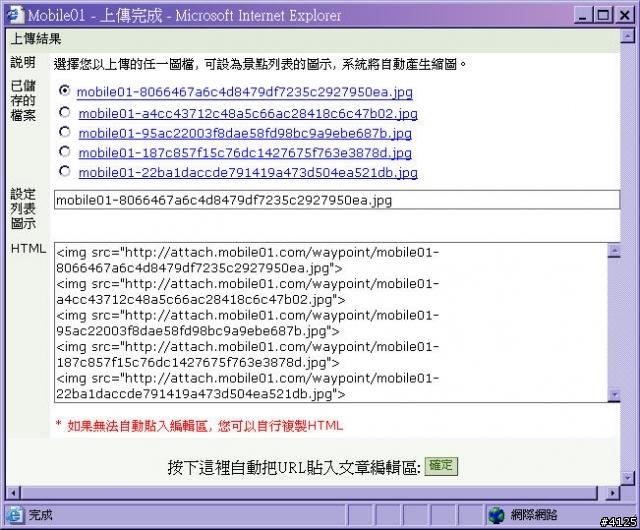Click horizontal scrollbar left arrow

[13, 493]
